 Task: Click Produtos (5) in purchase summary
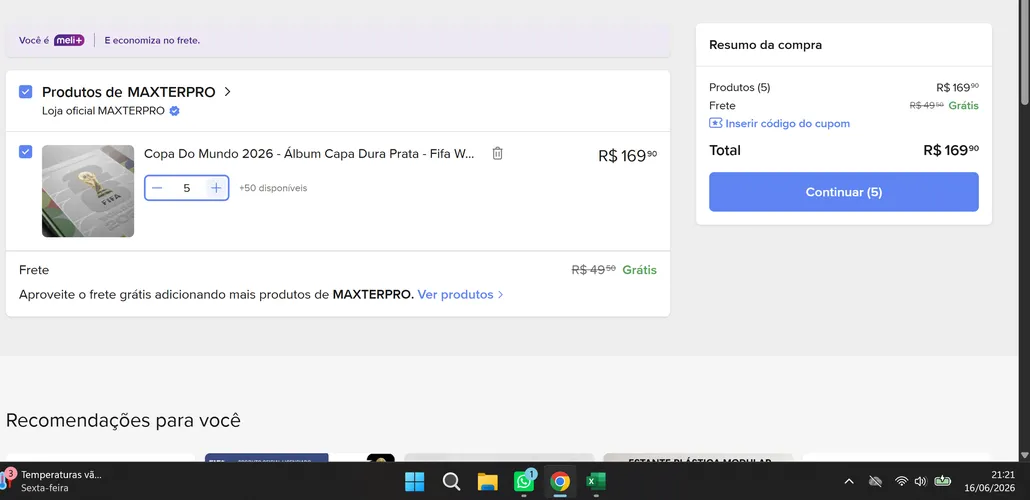[740, 87]
